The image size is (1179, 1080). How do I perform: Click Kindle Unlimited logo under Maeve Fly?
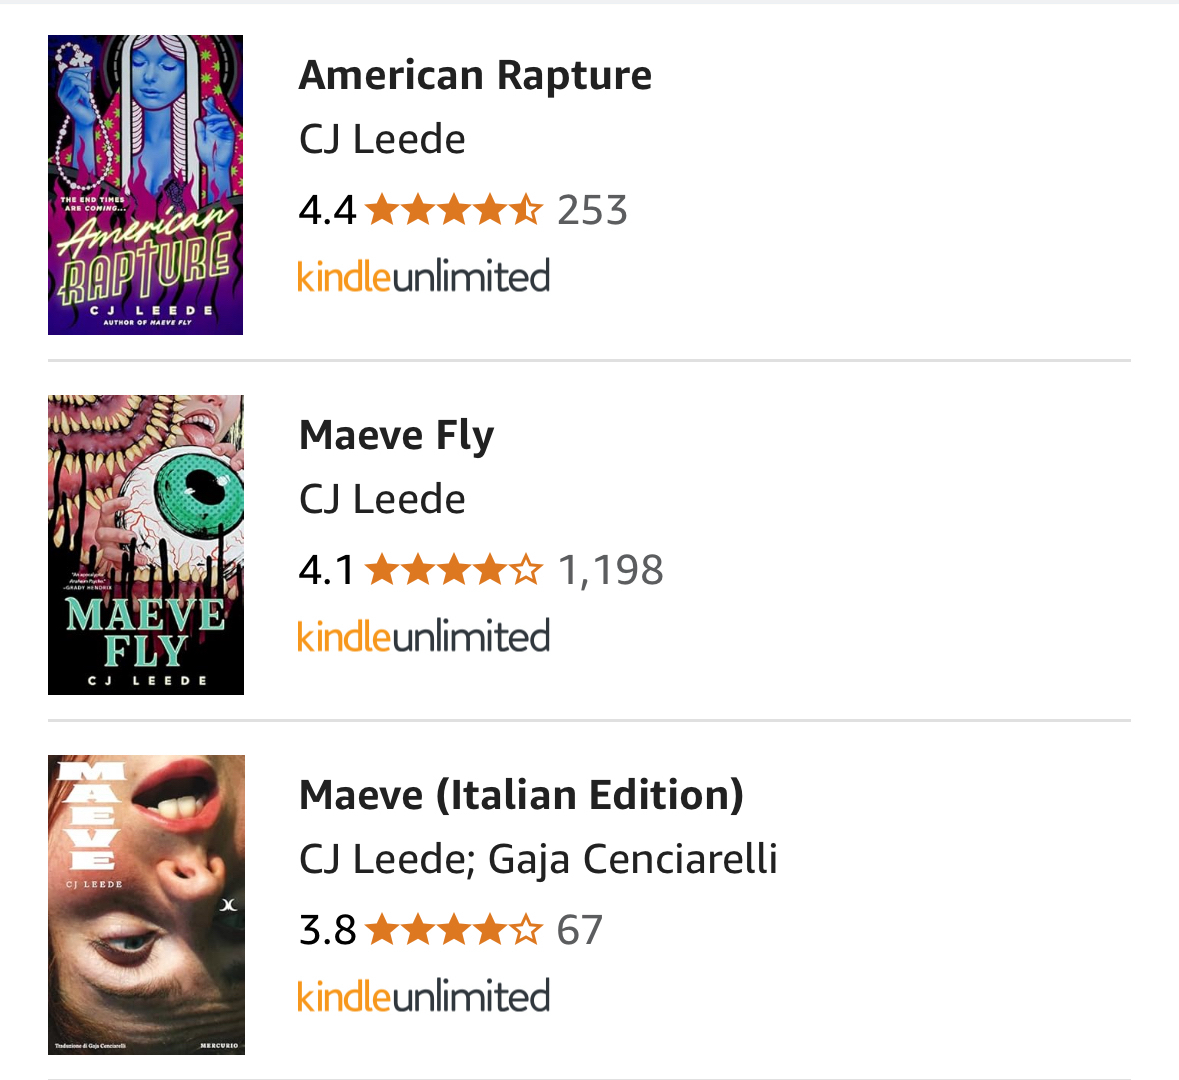tap(424, 637)
